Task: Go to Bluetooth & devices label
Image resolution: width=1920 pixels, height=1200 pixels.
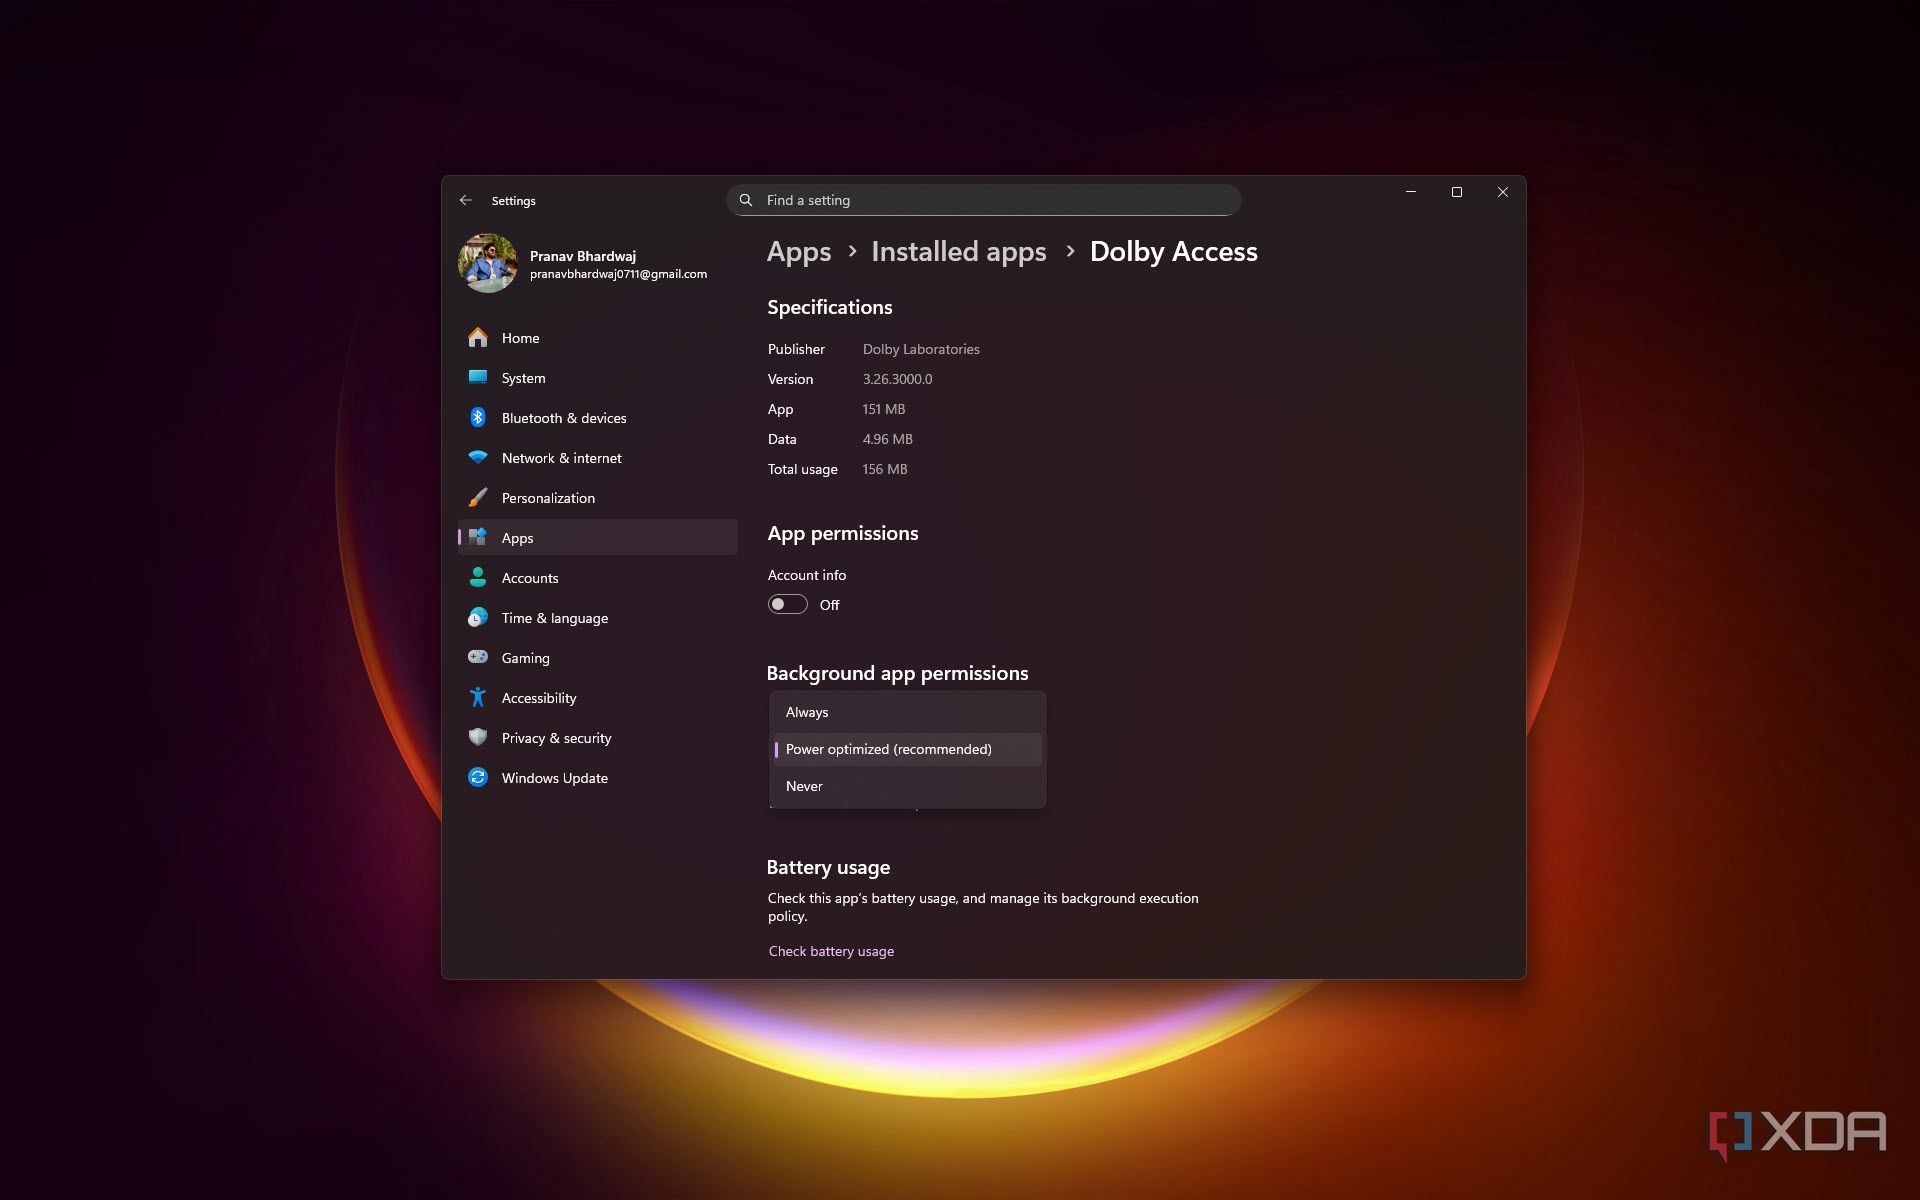Action: pos(564,418)
